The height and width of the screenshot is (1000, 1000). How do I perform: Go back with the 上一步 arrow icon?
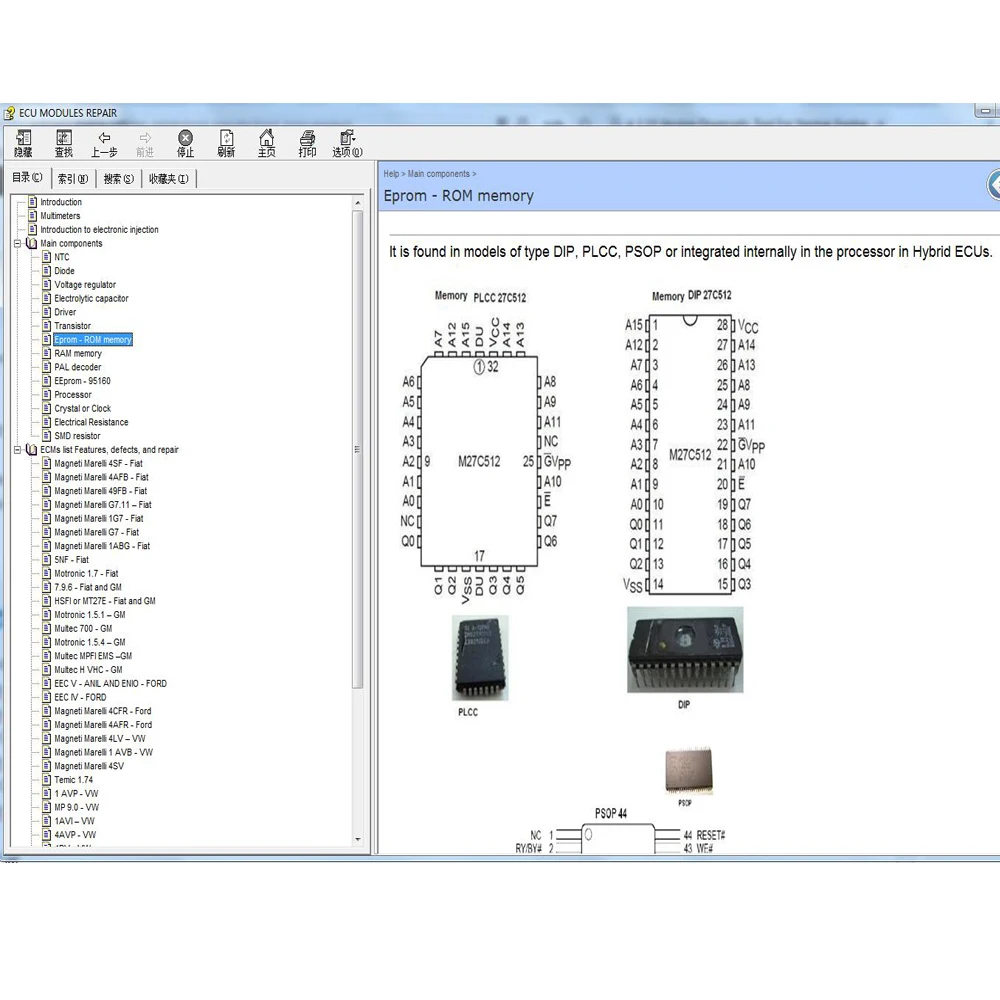tap(104, 143)
